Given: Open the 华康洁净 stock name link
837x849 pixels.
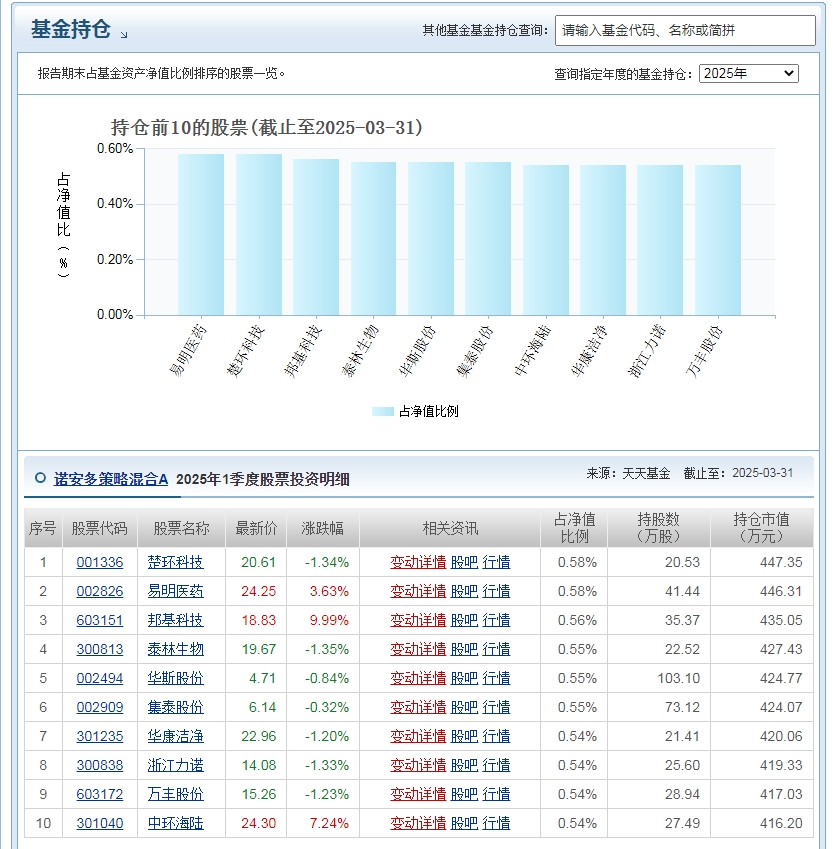Looking at the screenshot, I should (x=175, y=736).
